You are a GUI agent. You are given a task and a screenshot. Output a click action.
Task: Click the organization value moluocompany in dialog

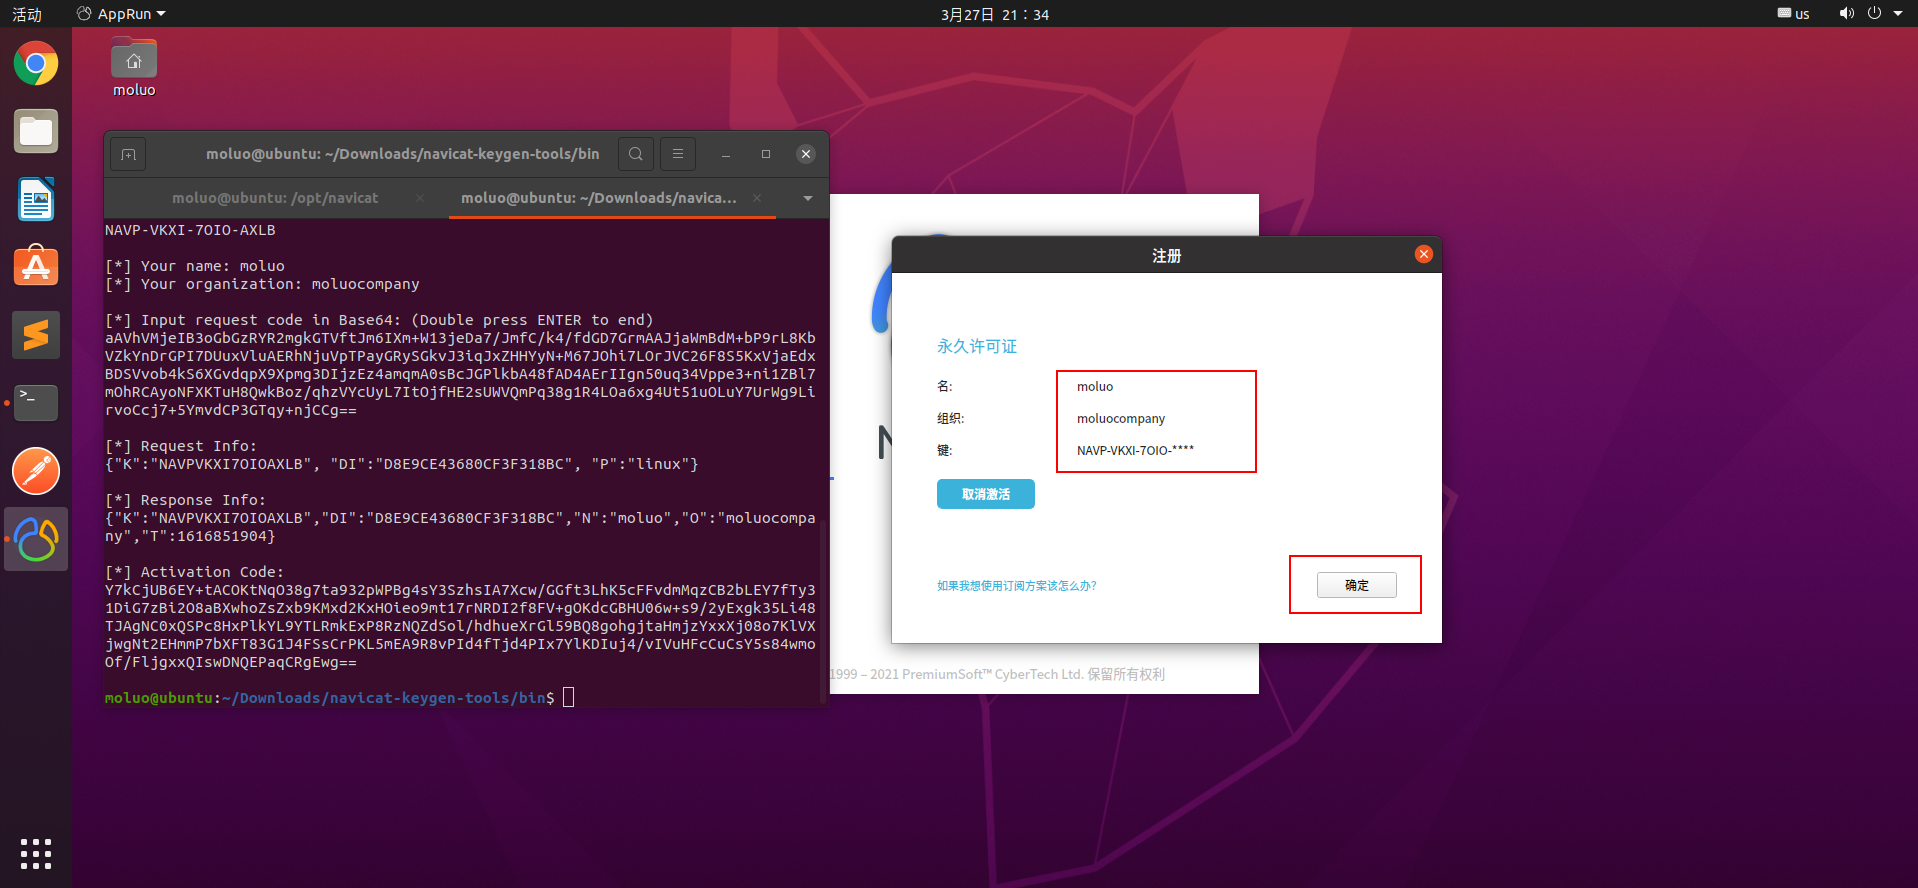click(x=1121, y=418)
